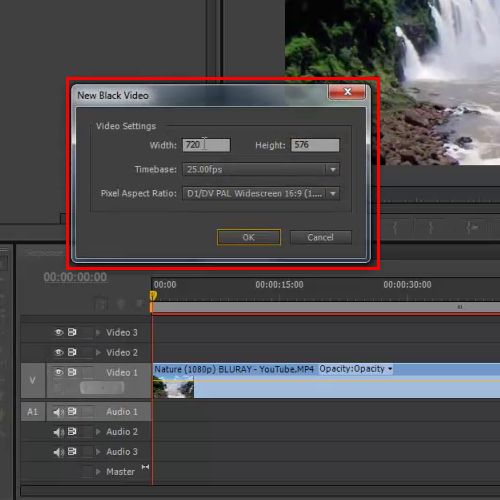Mute Audio 1 via its speaker icon
This screenshot has height=500, width=500.
(58, 412)
